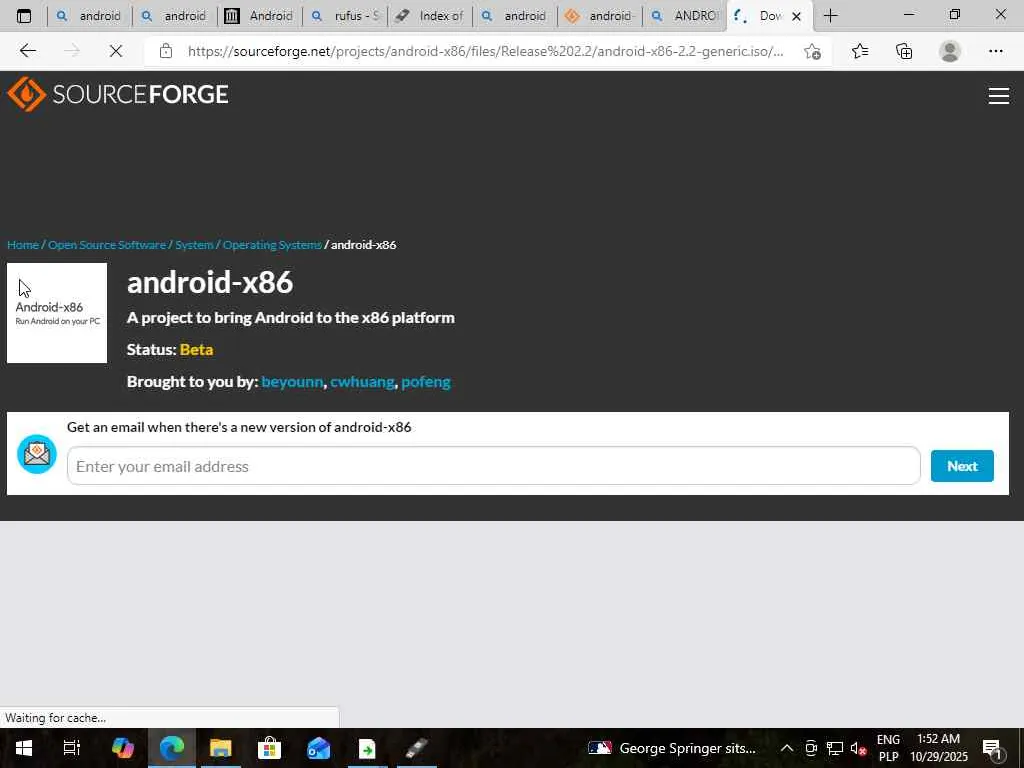1024x768 pixels.
Task: Stop loading the page
Action: point(116,51)
